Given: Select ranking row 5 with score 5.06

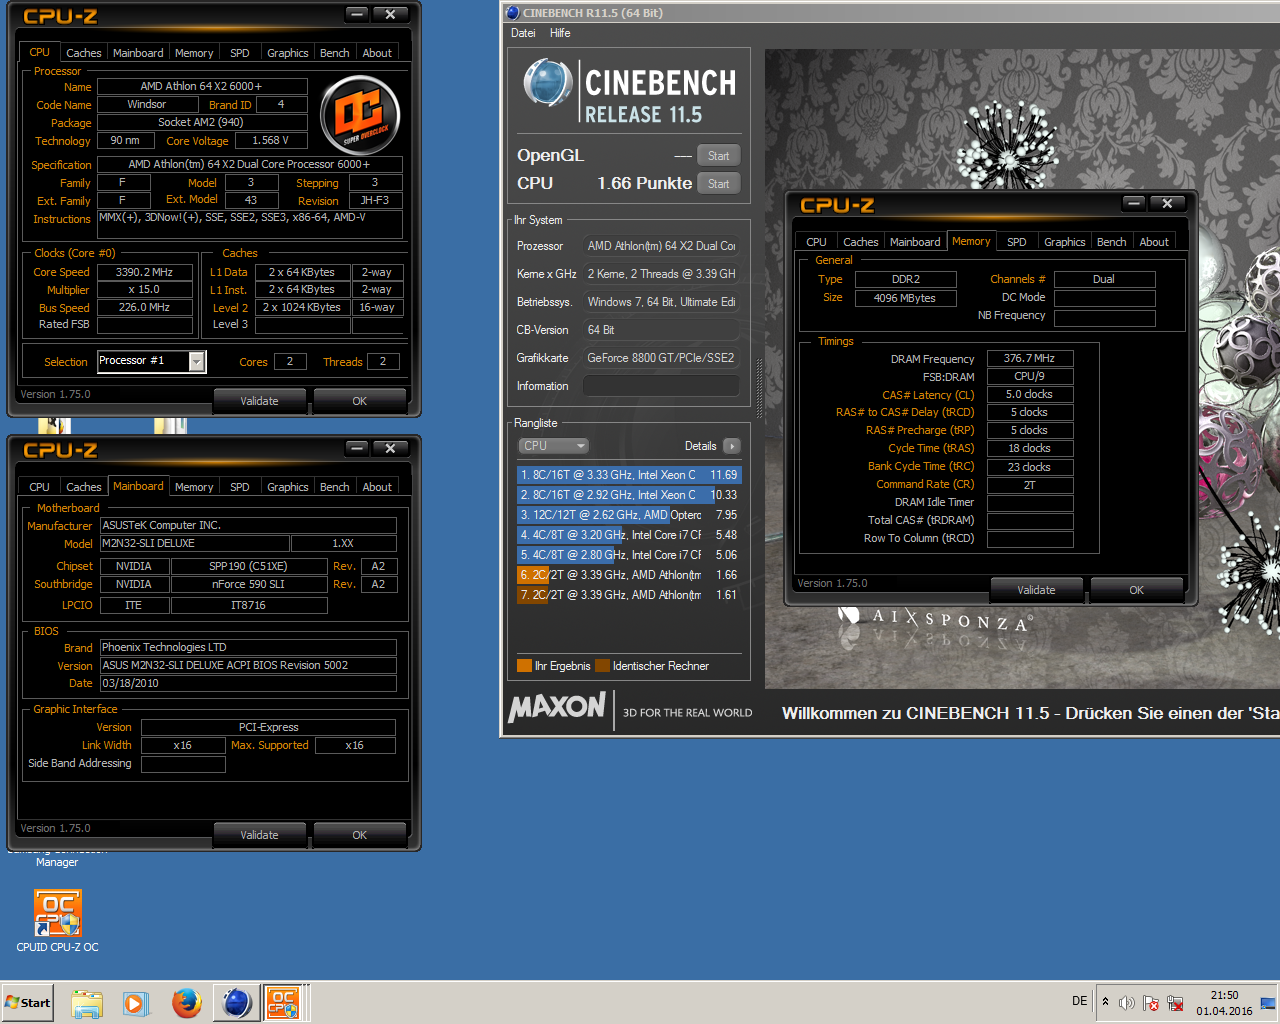Looking at the screenshot, I should click(x=629, y=555).
